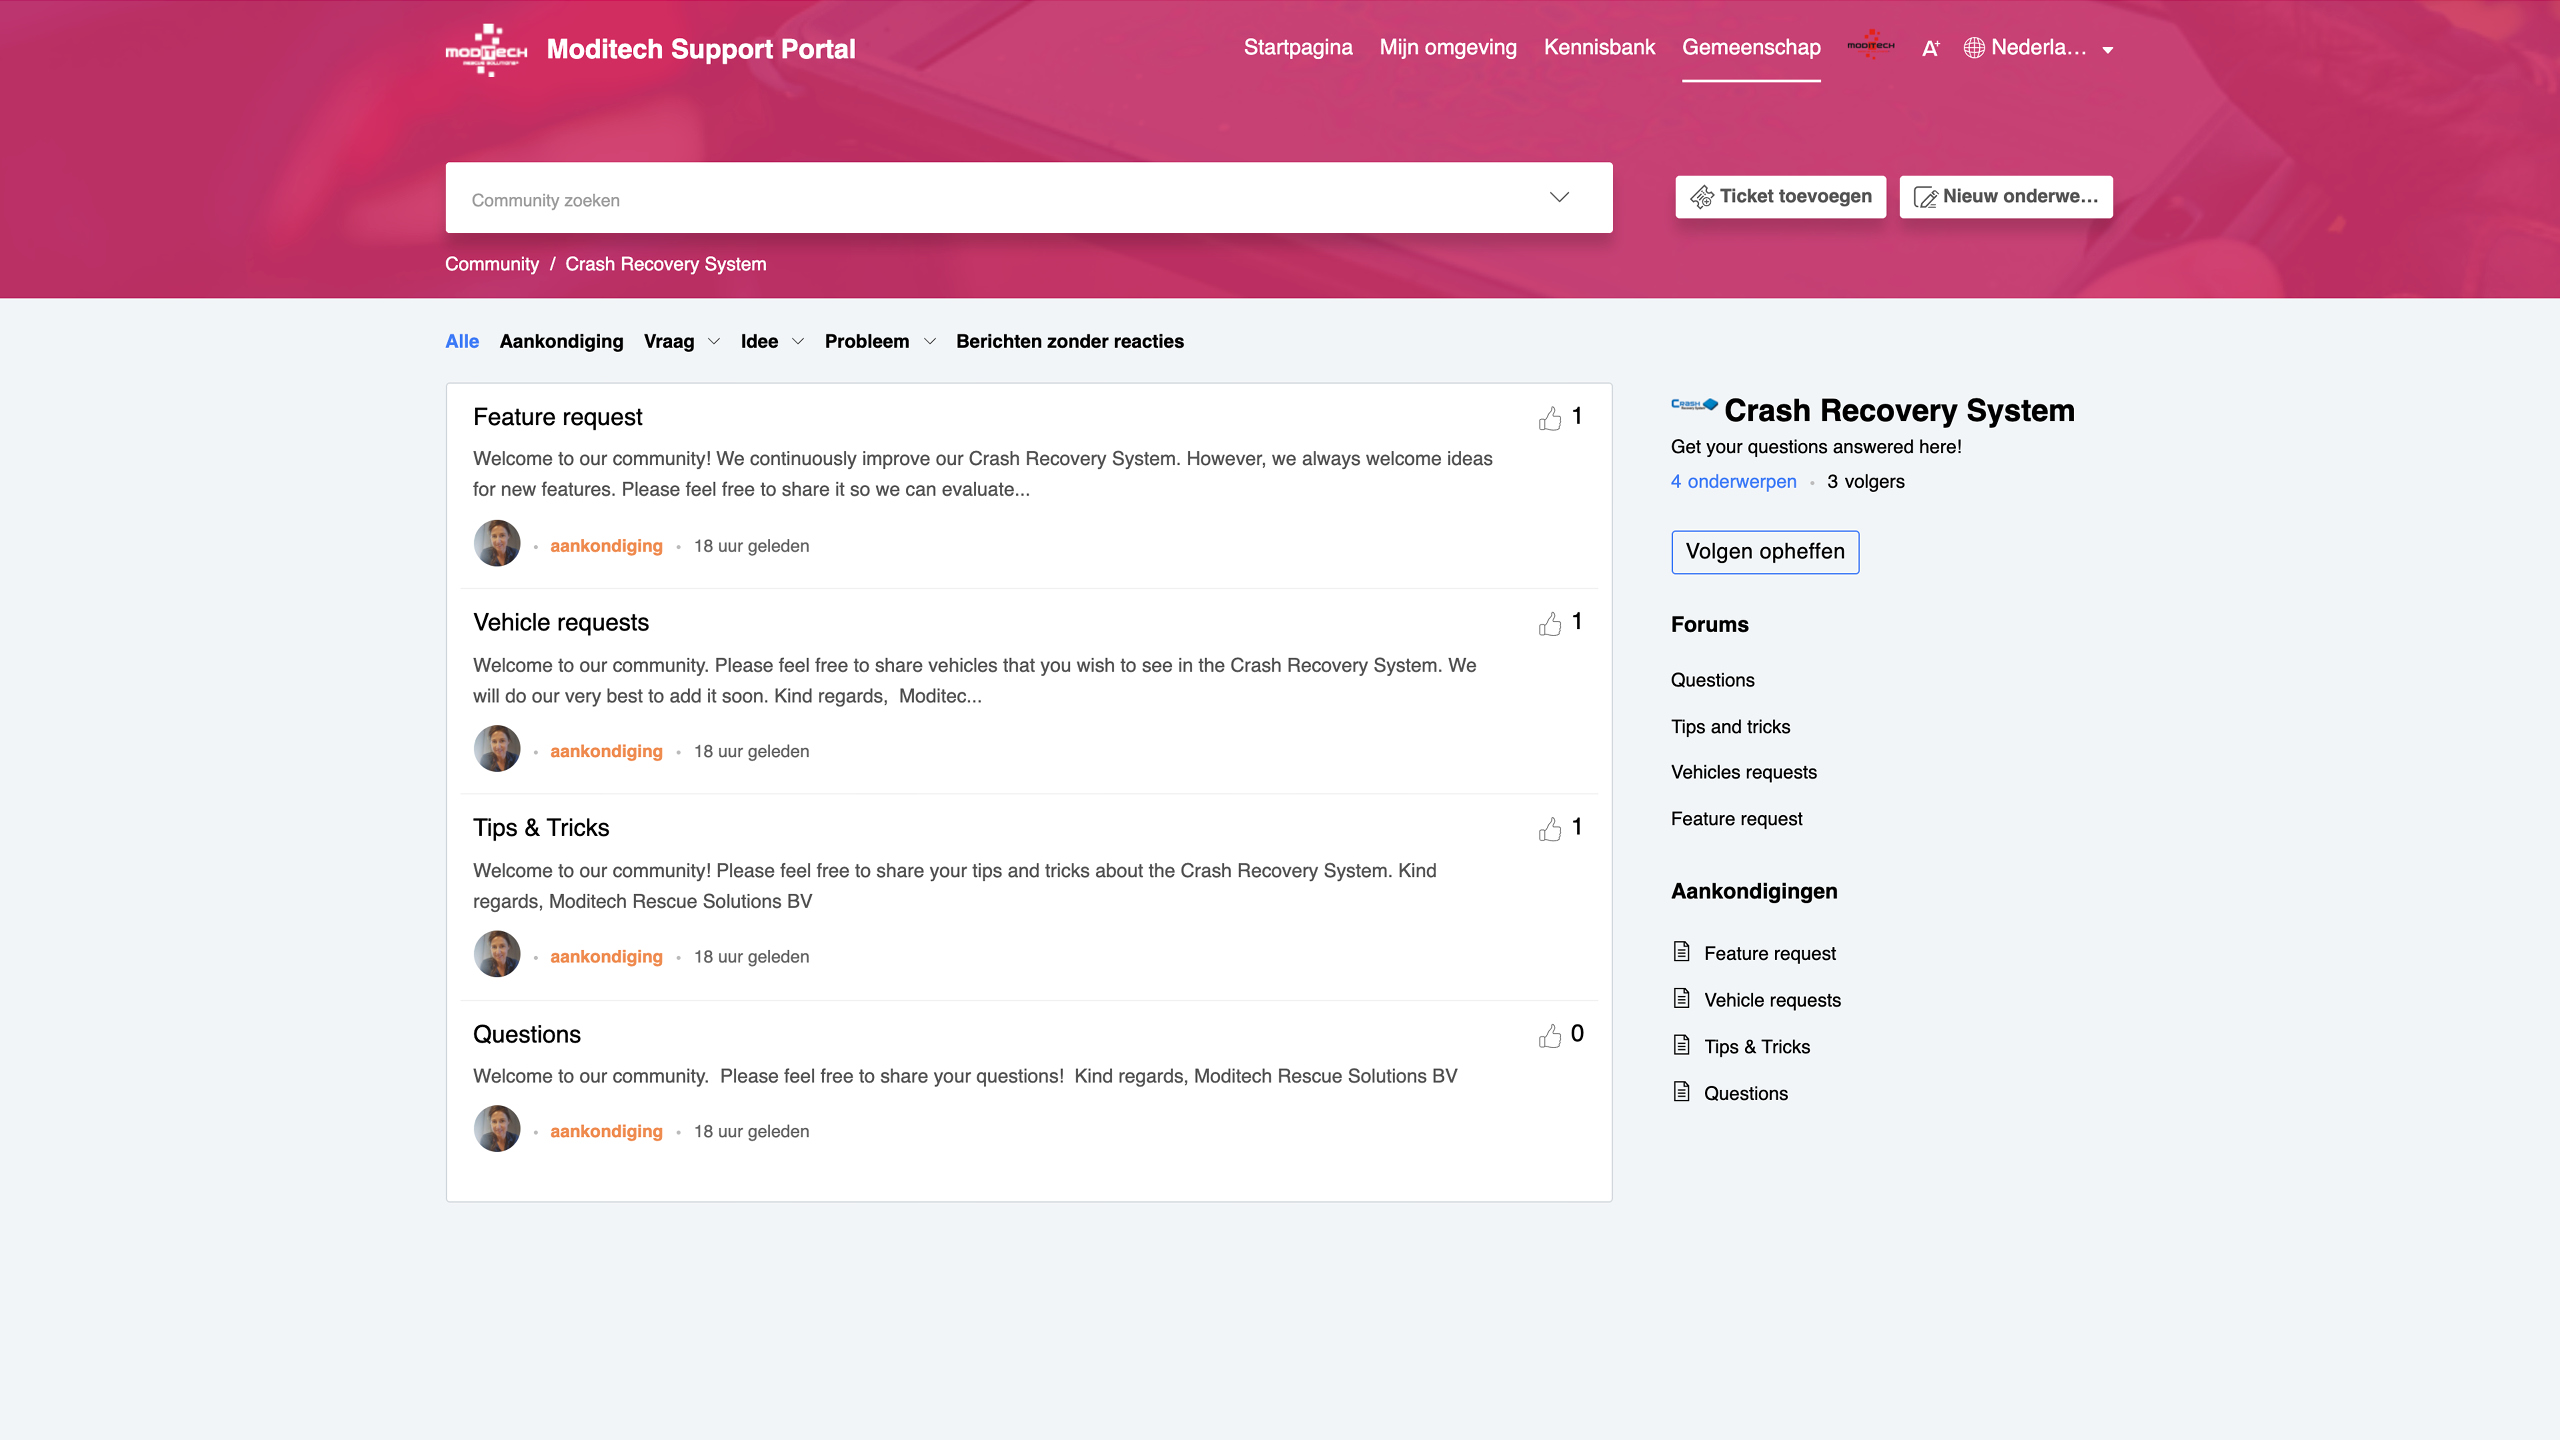Select the Aankondiging filter tab
The image size is (2560, 1440).
click(x=561, y=341)
